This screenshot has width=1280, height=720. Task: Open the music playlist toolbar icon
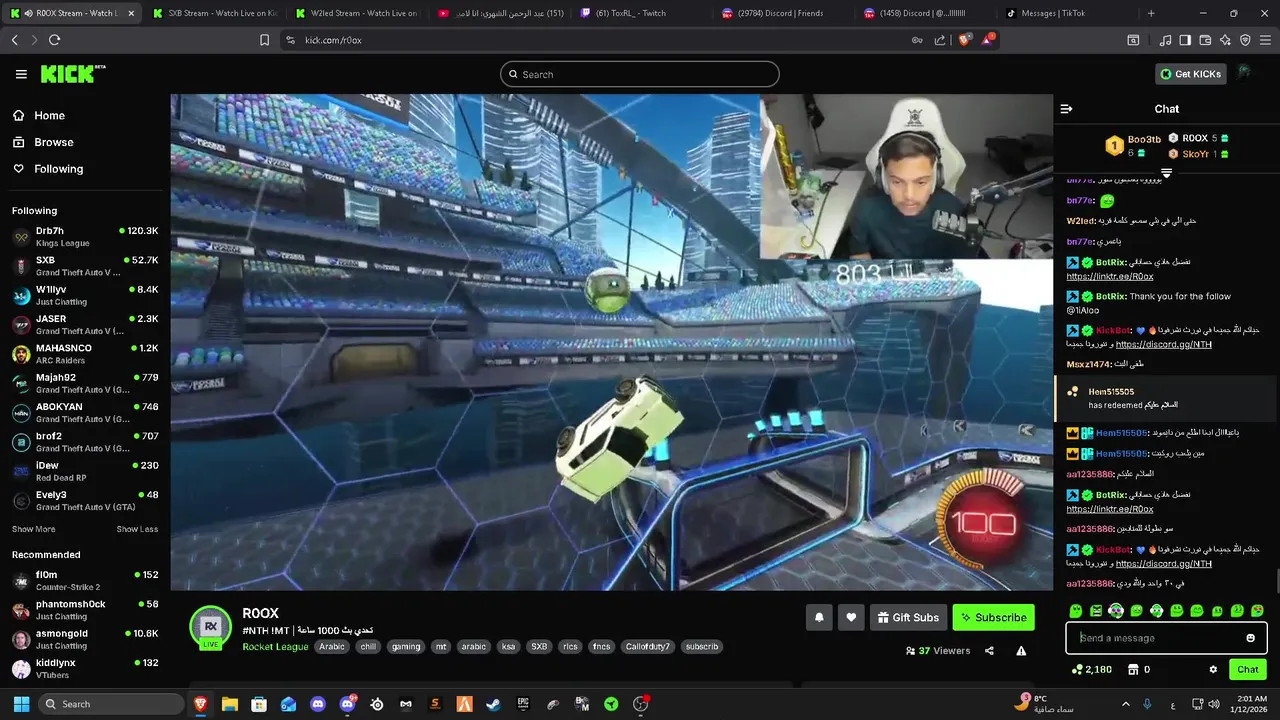1165,40
